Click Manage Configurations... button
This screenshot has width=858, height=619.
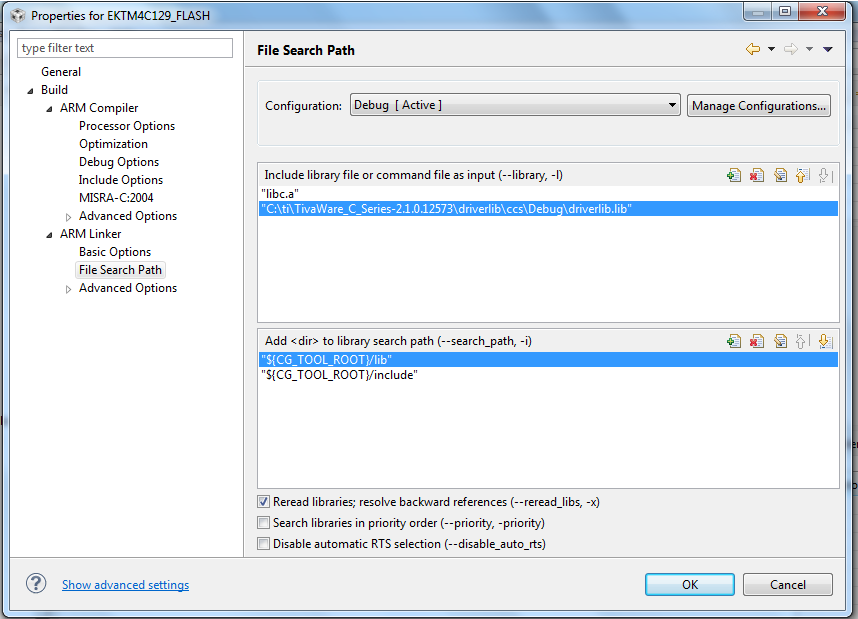click(x=758, y=106)
